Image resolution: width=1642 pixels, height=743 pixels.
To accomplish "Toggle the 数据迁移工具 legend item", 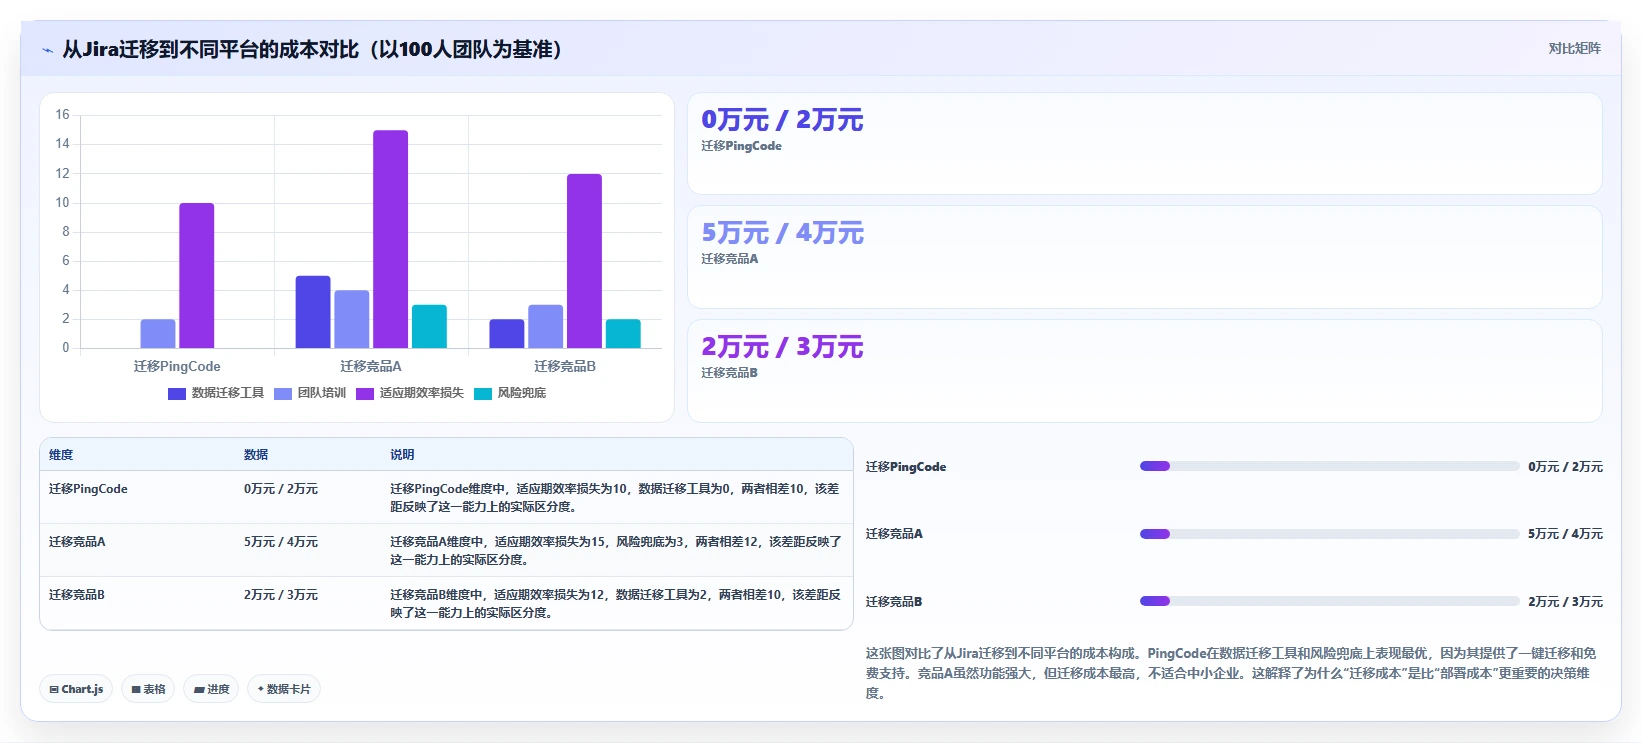I will click(x=216, y=393).
